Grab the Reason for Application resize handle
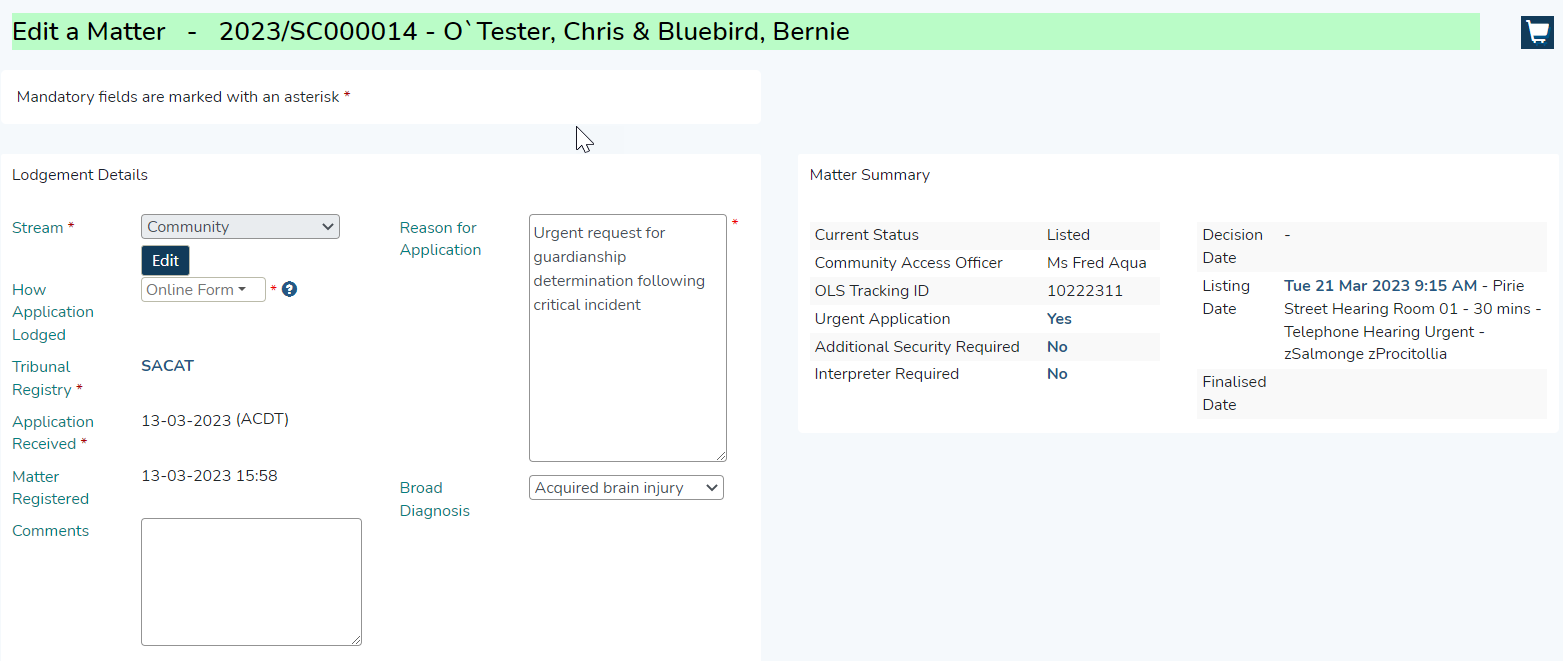This screenshot has width=1563, height=661. 720,455
